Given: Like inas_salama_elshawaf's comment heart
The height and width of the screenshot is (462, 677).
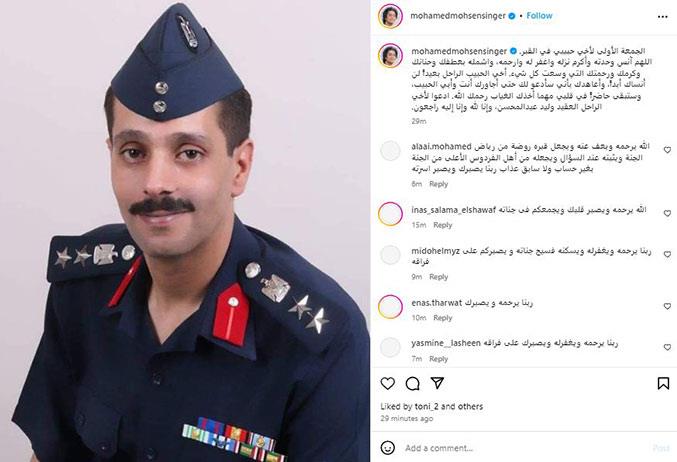Looking at the screenshot, I should click(667, 213).
